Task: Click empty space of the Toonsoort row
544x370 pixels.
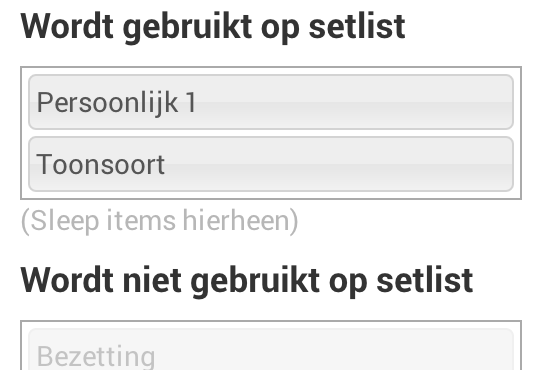Action: coord(340,164)
